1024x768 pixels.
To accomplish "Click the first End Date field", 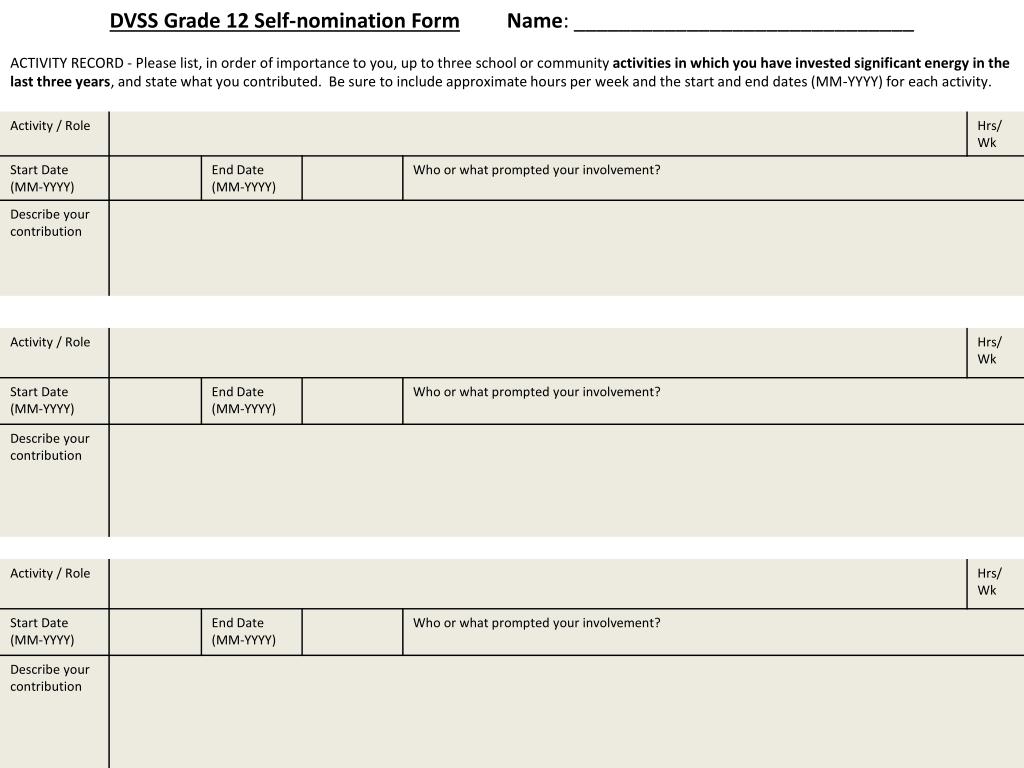I will tap(353, 178).
